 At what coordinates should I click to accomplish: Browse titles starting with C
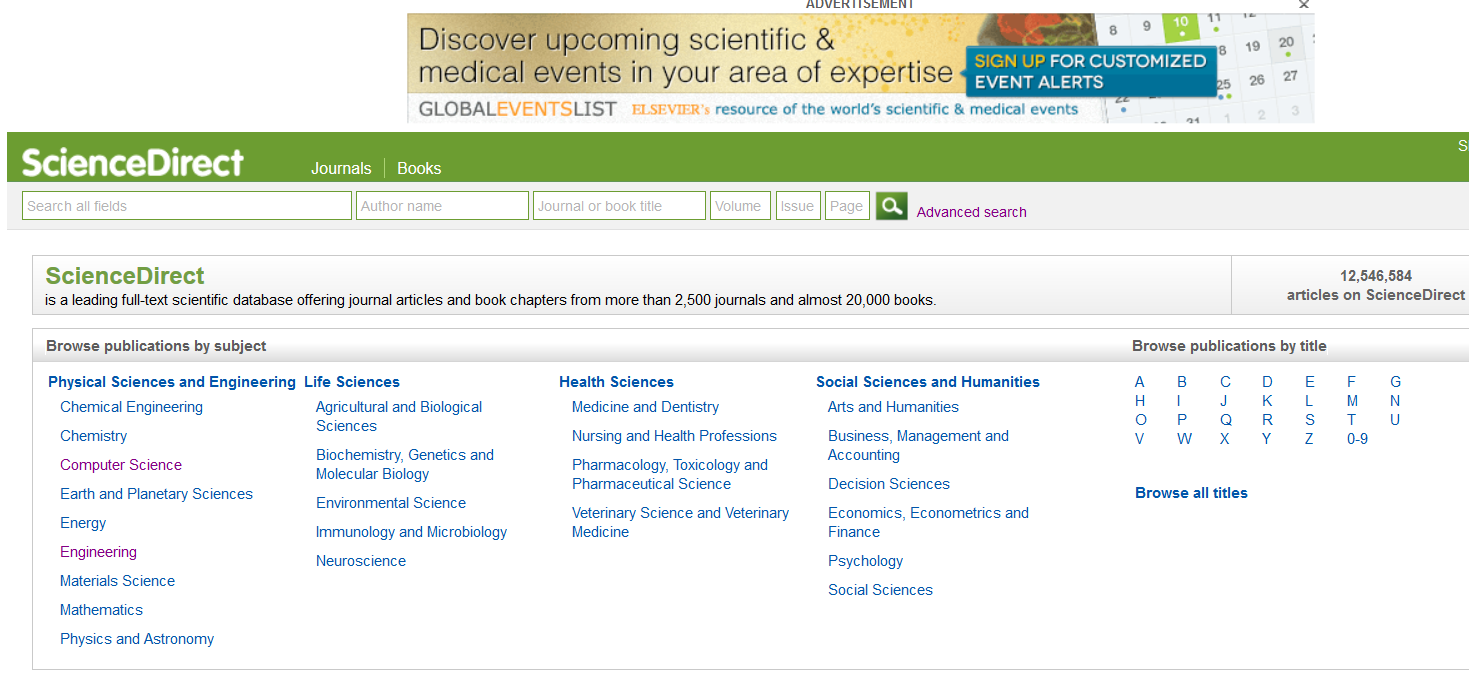click(1225, 382)
